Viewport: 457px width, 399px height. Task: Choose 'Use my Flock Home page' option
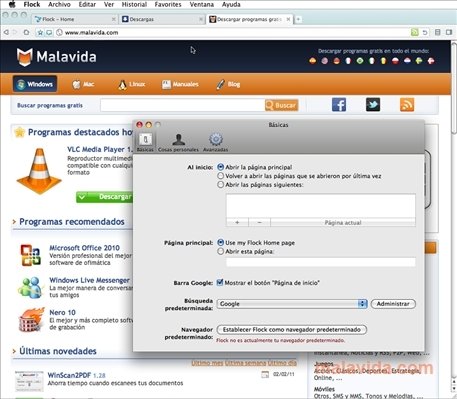[220, 243]
